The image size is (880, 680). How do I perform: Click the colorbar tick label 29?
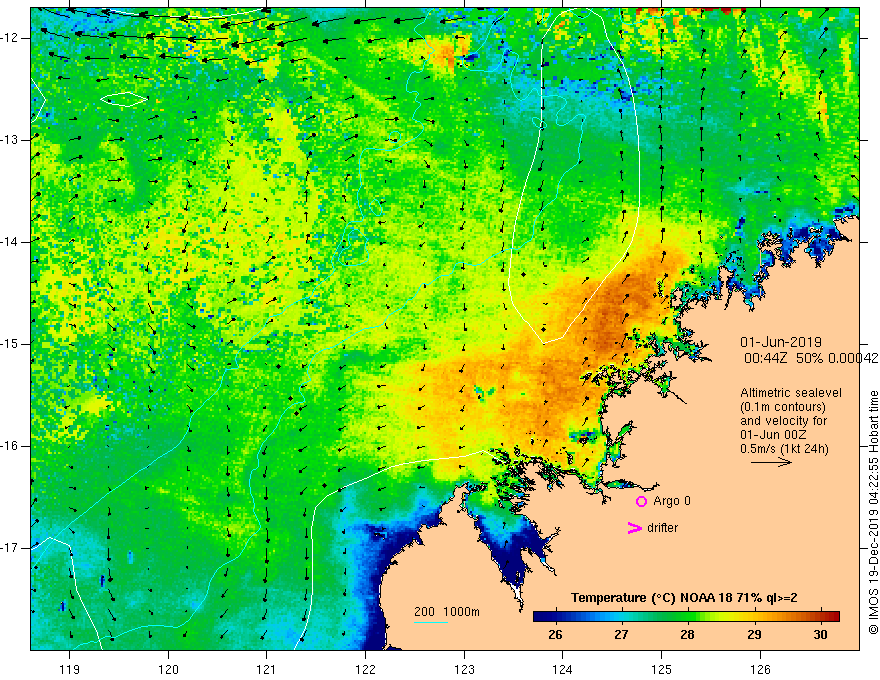click(x=754, y=635)
